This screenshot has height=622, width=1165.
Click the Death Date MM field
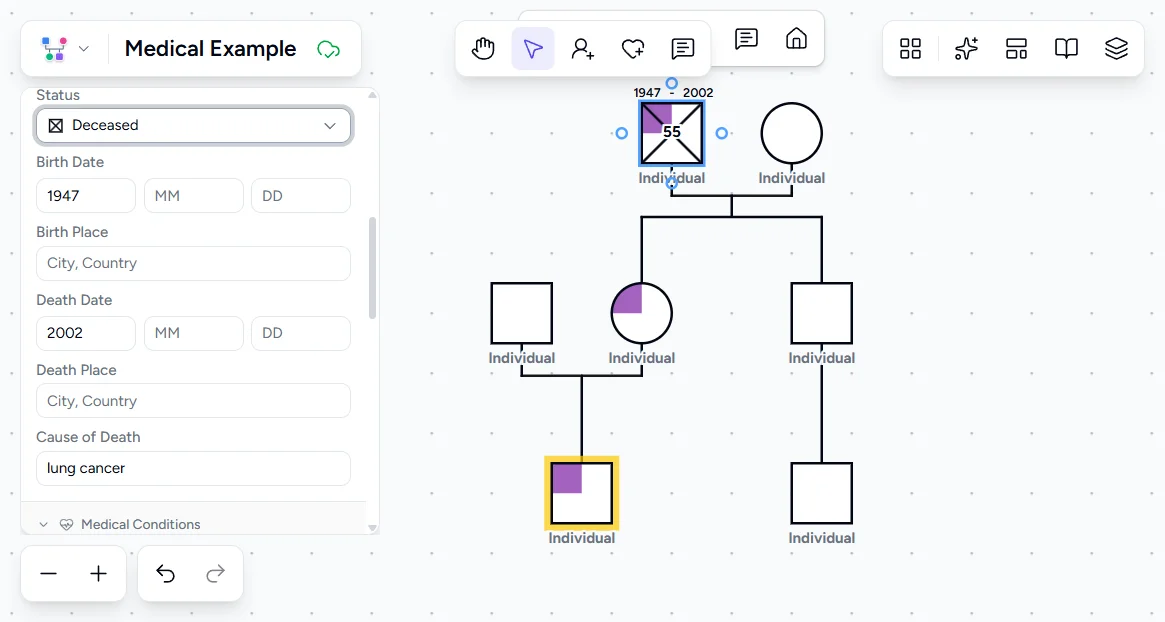(x=194, y=334)
